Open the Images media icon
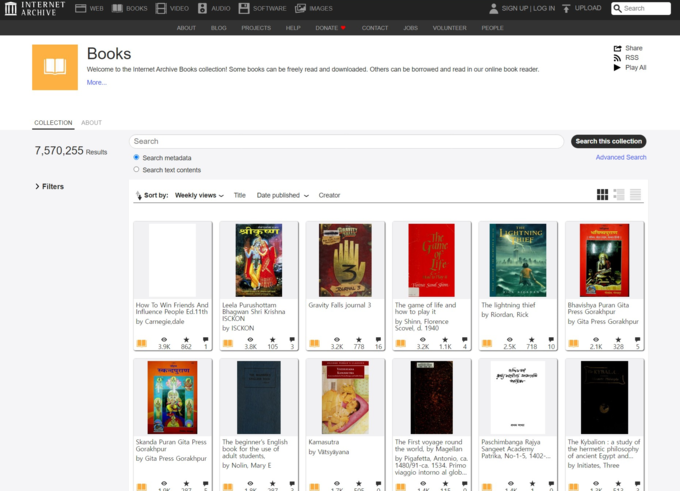The height and width of the screenshot is (491, 680). pos(300,8)
